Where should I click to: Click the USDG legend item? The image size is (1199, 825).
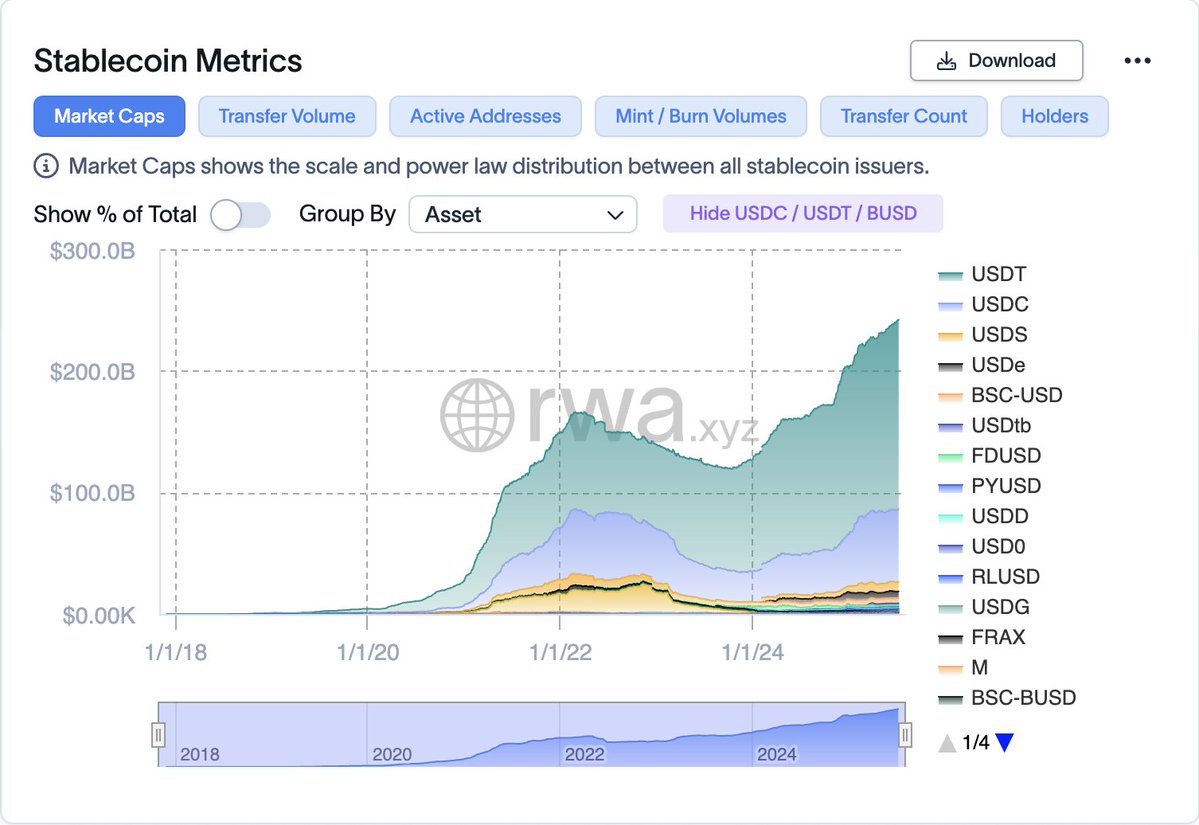[984, 607]
